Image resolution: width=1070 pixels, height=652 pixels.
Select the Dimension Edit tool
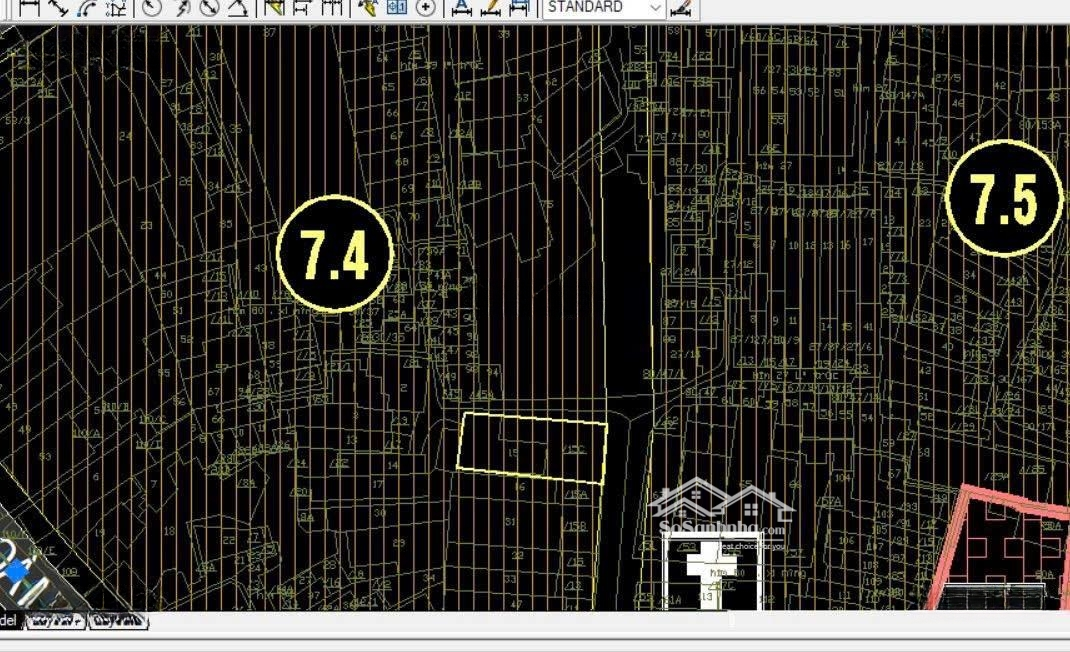coord(461,7)
